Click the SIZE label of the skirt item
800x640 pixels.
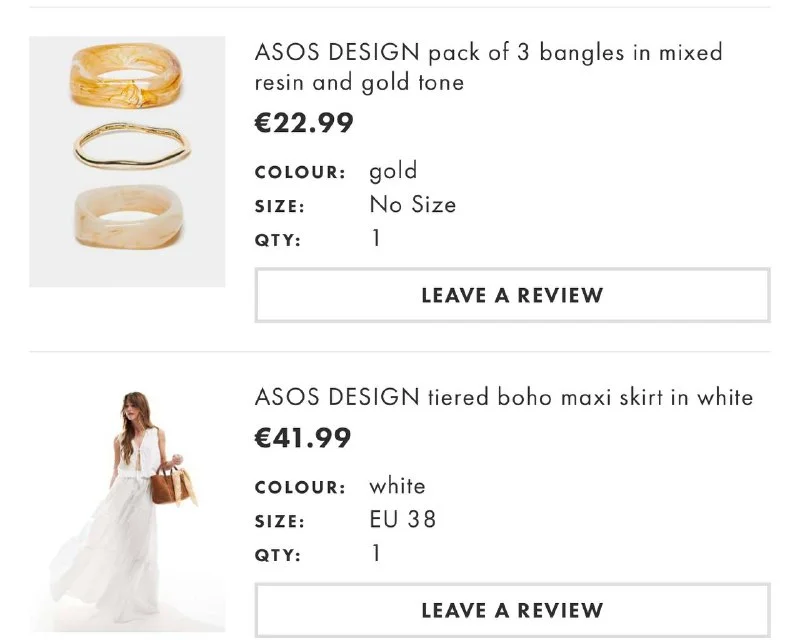(279, 521)
